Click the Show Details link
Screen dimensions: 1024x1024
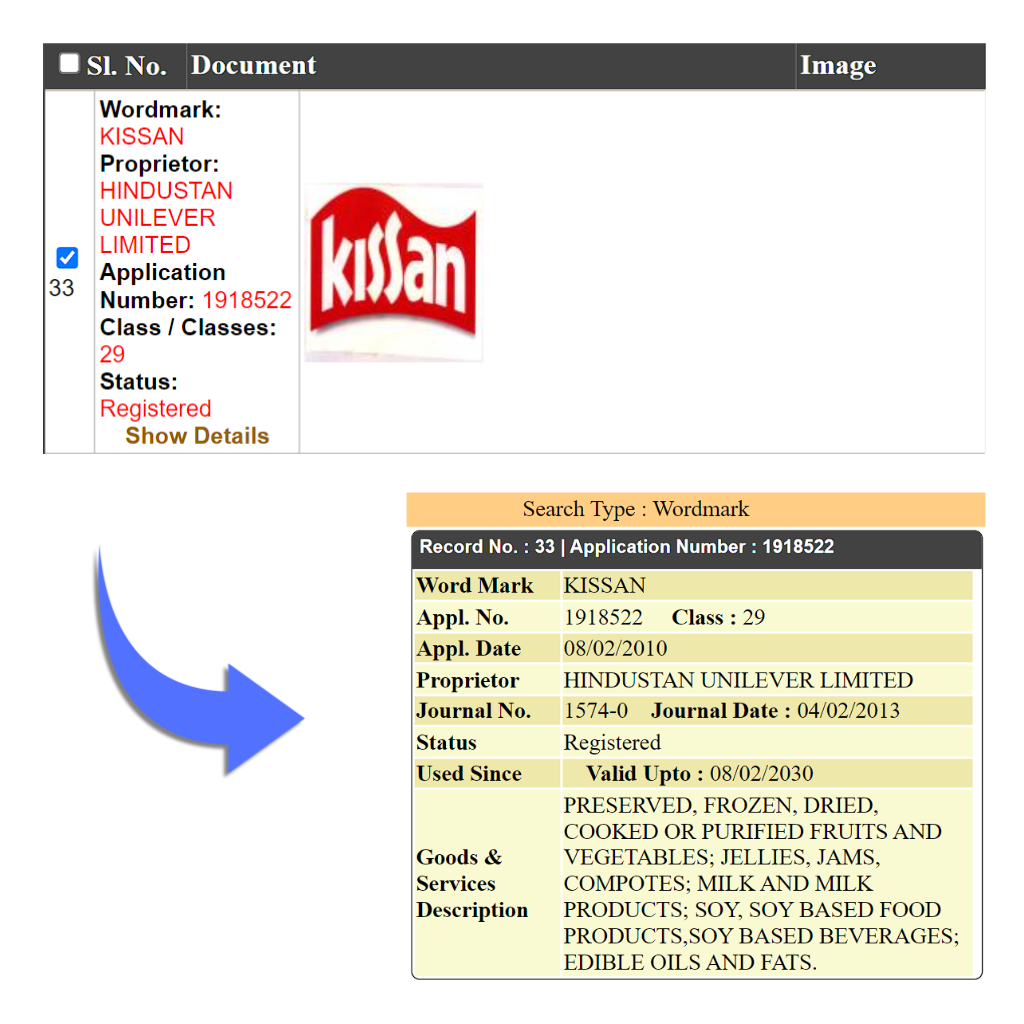197,436
